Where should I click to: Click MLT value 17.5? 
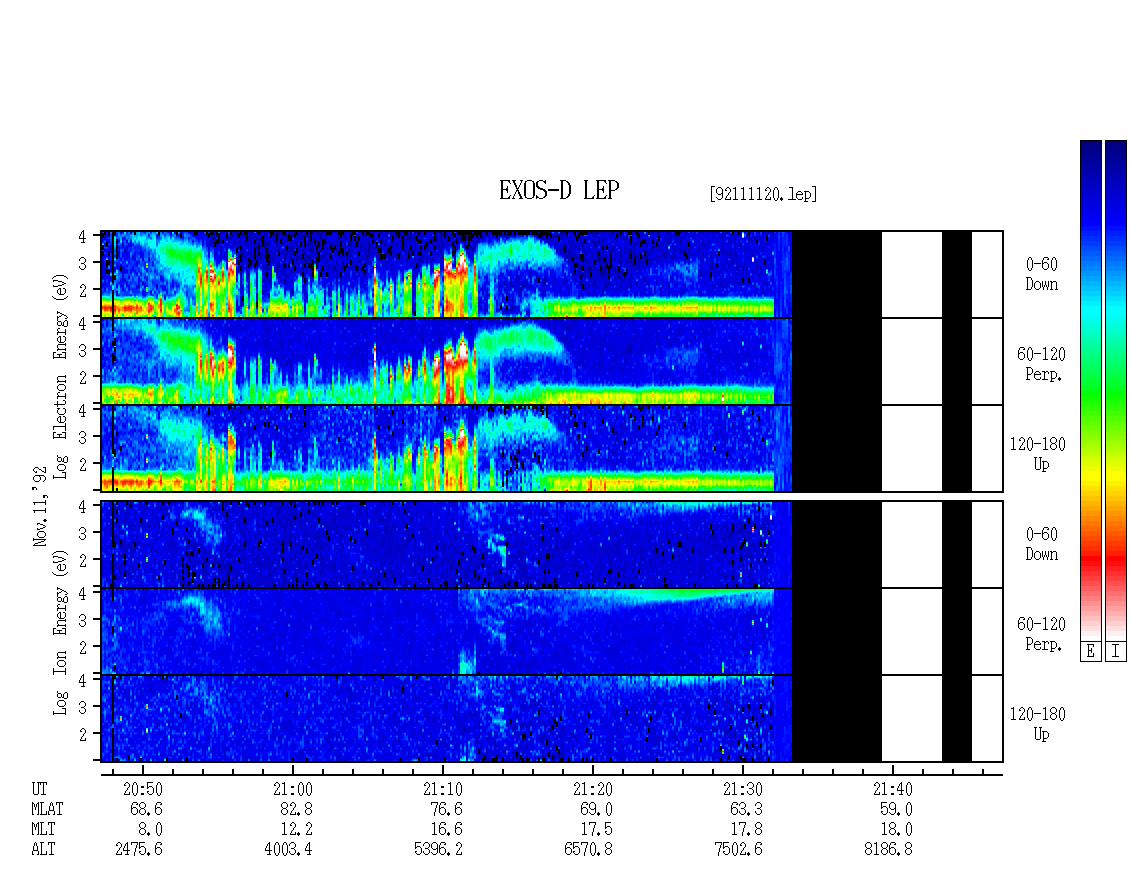(596, 830)
